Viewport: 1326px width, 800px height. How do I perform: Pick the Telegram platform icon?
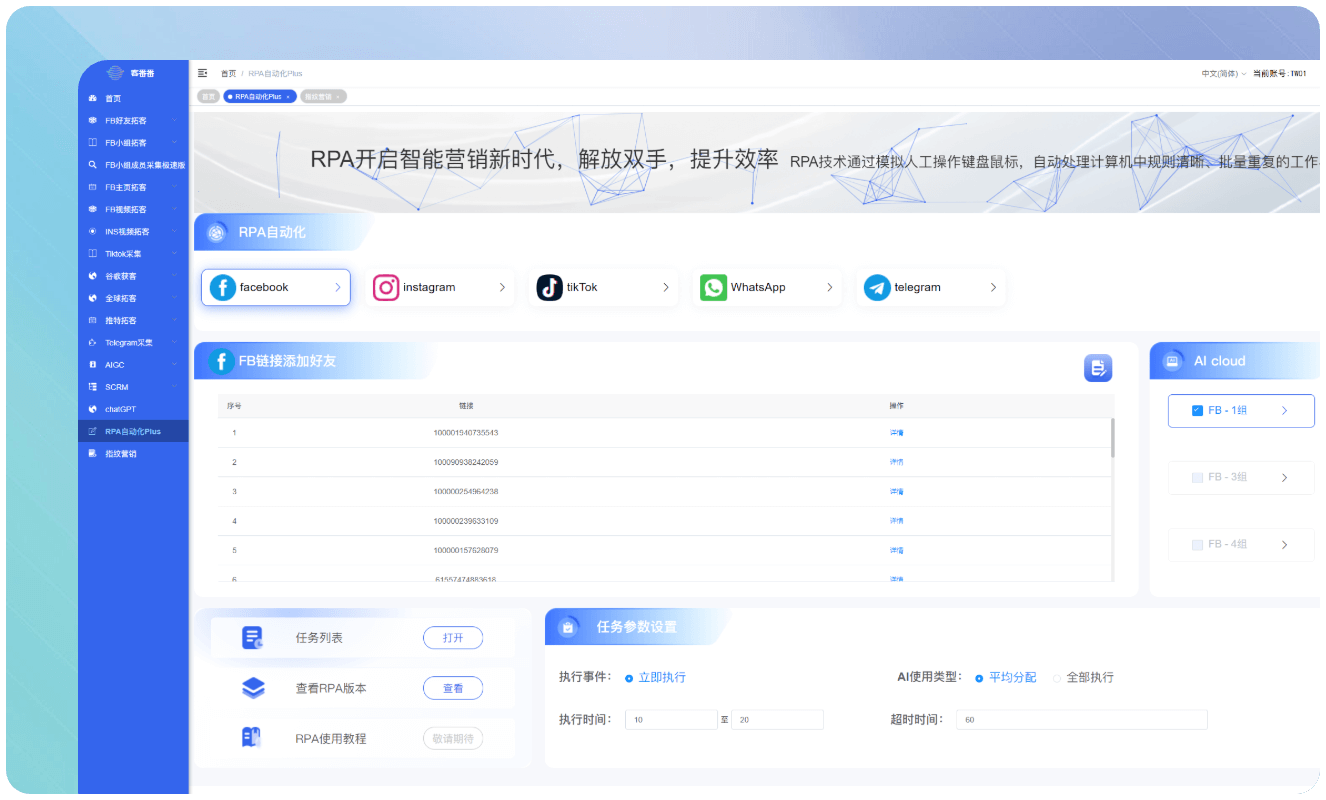(x=877, y=287)
